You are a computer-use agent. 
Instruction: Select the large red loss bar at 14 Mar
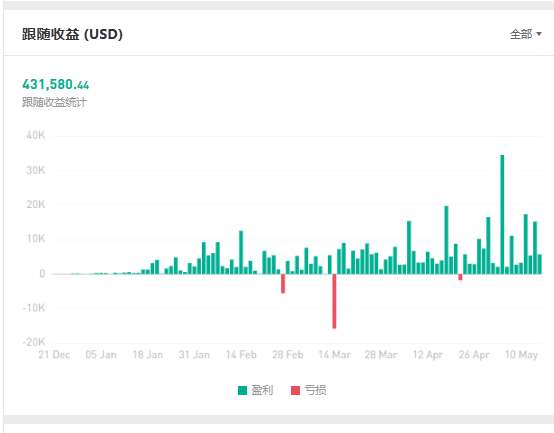(x=334, y=301)
